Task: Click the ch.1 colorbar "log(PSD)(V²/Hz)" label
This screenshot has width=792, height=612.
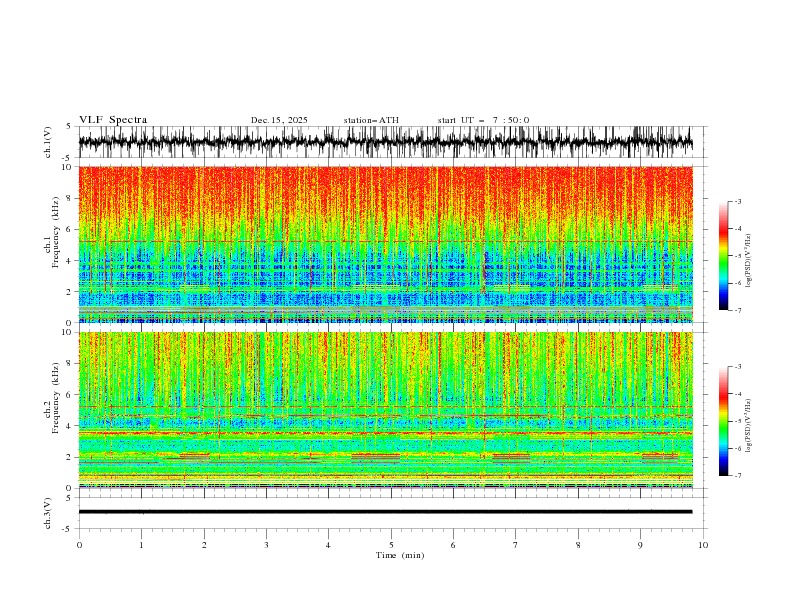Action: (x=749, y=261)
